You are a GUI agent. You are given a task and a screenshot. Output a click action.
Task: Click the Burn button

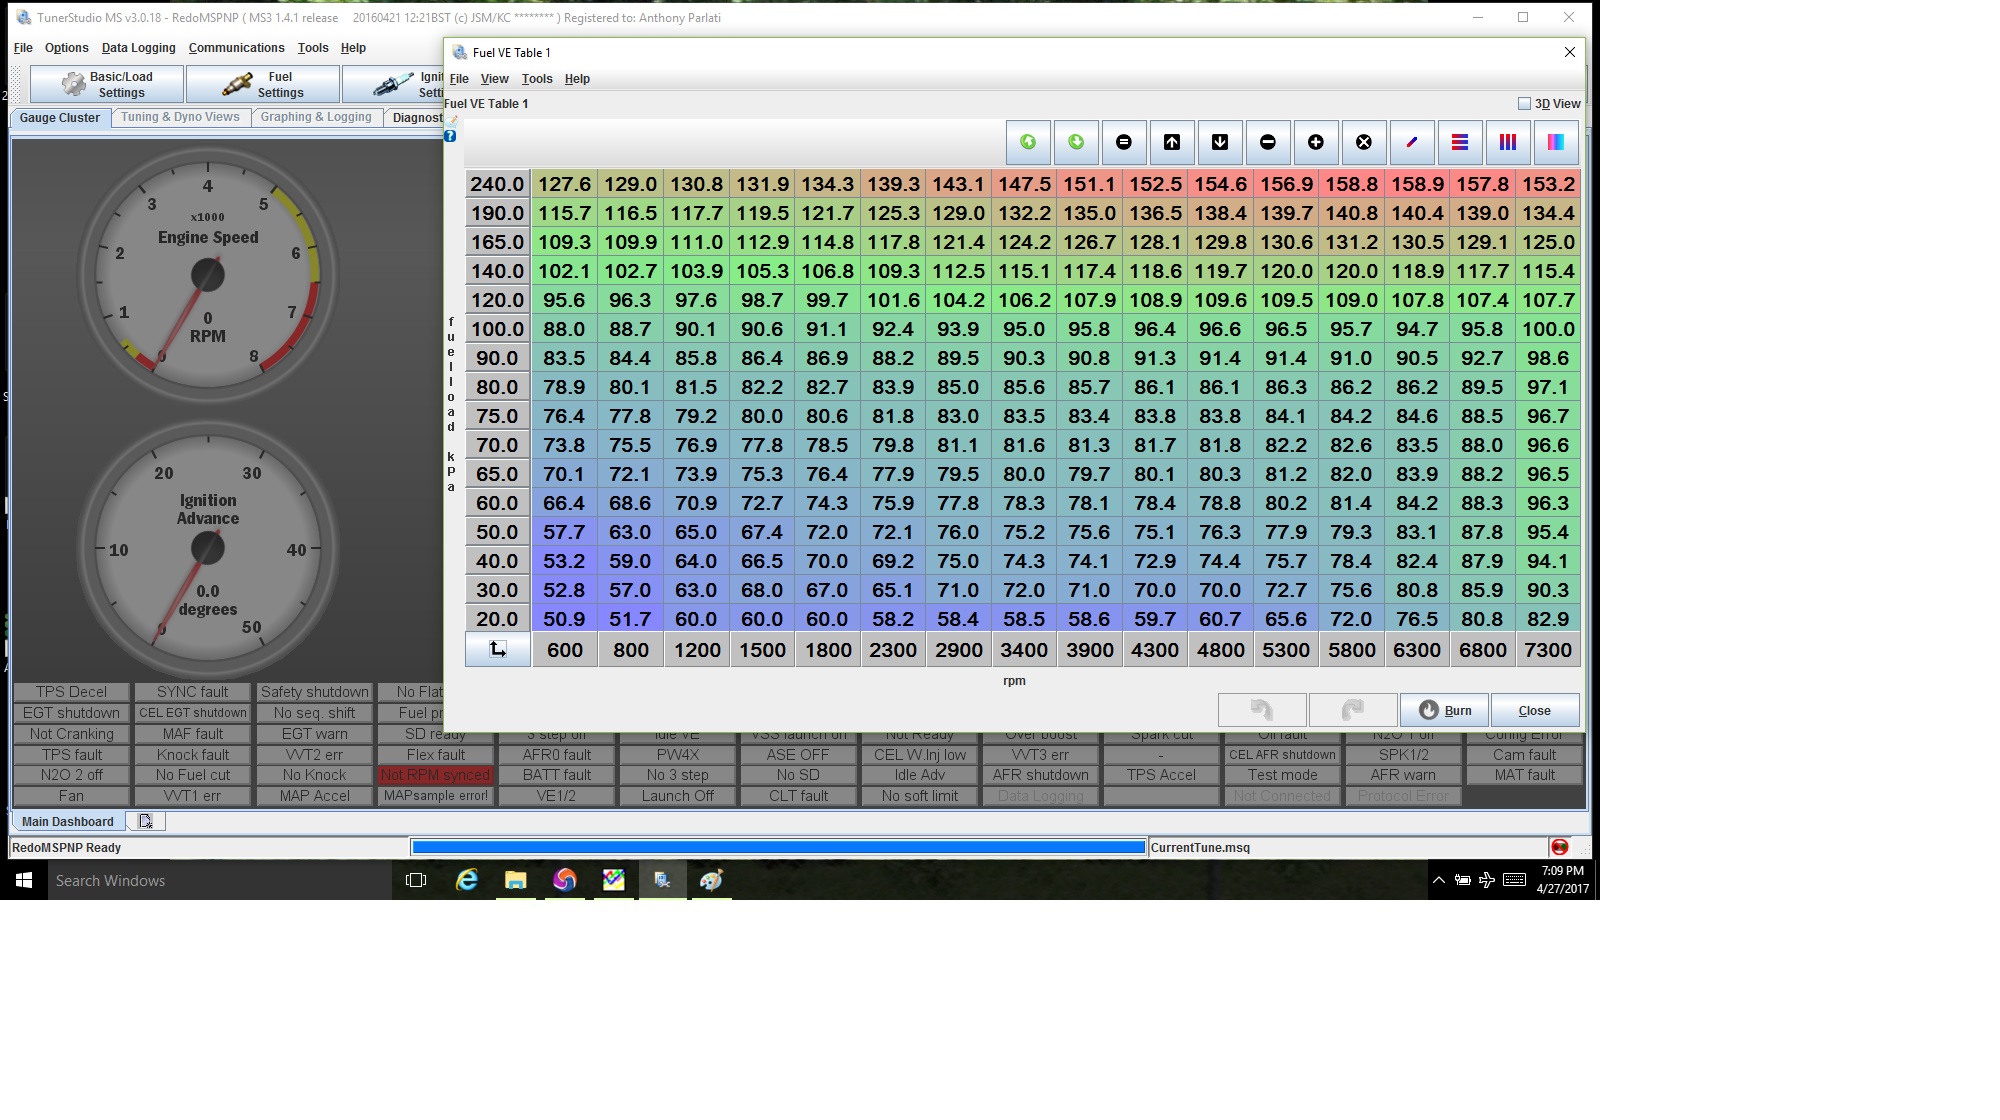pyautogui.click(x=1443, y=710)
